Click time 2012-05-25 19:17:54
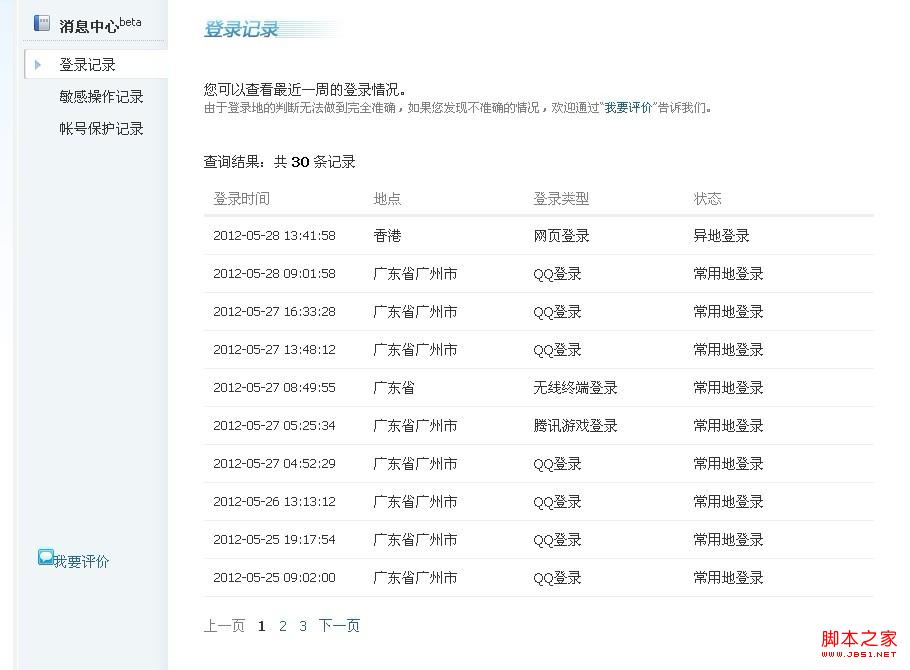The image size is (910, 670). [x=275, y=540]
